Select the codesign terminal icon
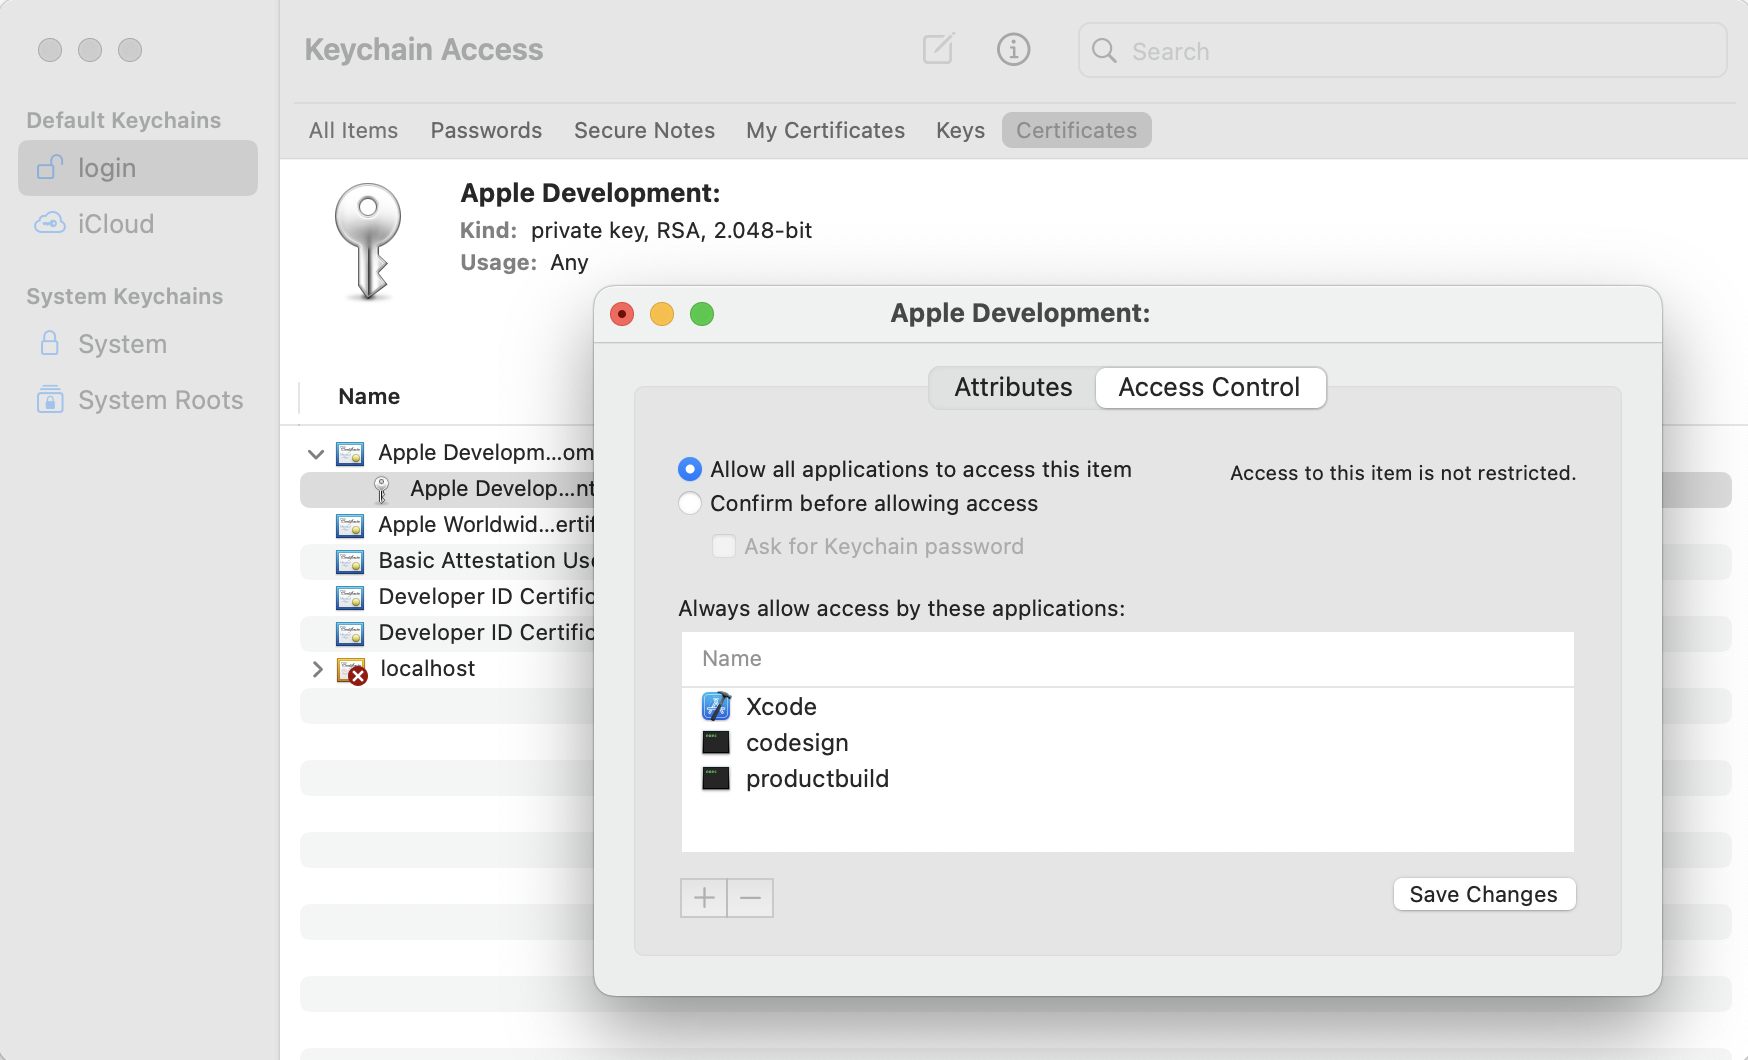Screen dimensions: 1748x1060 point(715,742)
